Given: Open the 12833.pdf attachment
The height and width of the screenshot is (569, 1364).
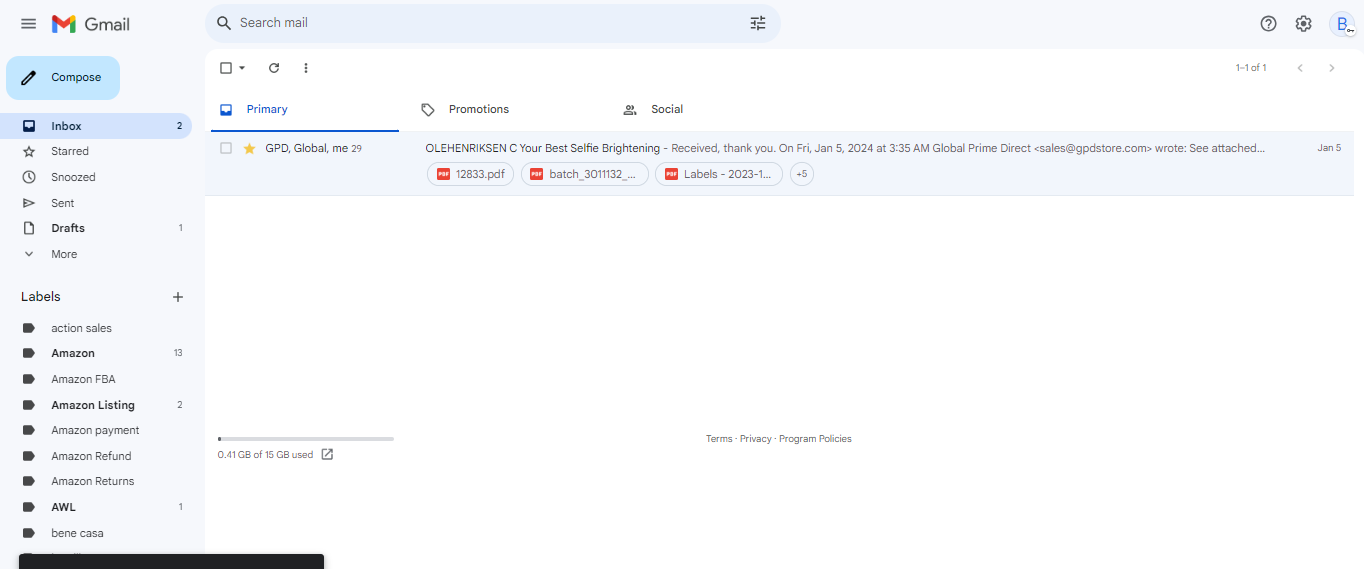Looking at the screenshot, I should tap(471, 174).
